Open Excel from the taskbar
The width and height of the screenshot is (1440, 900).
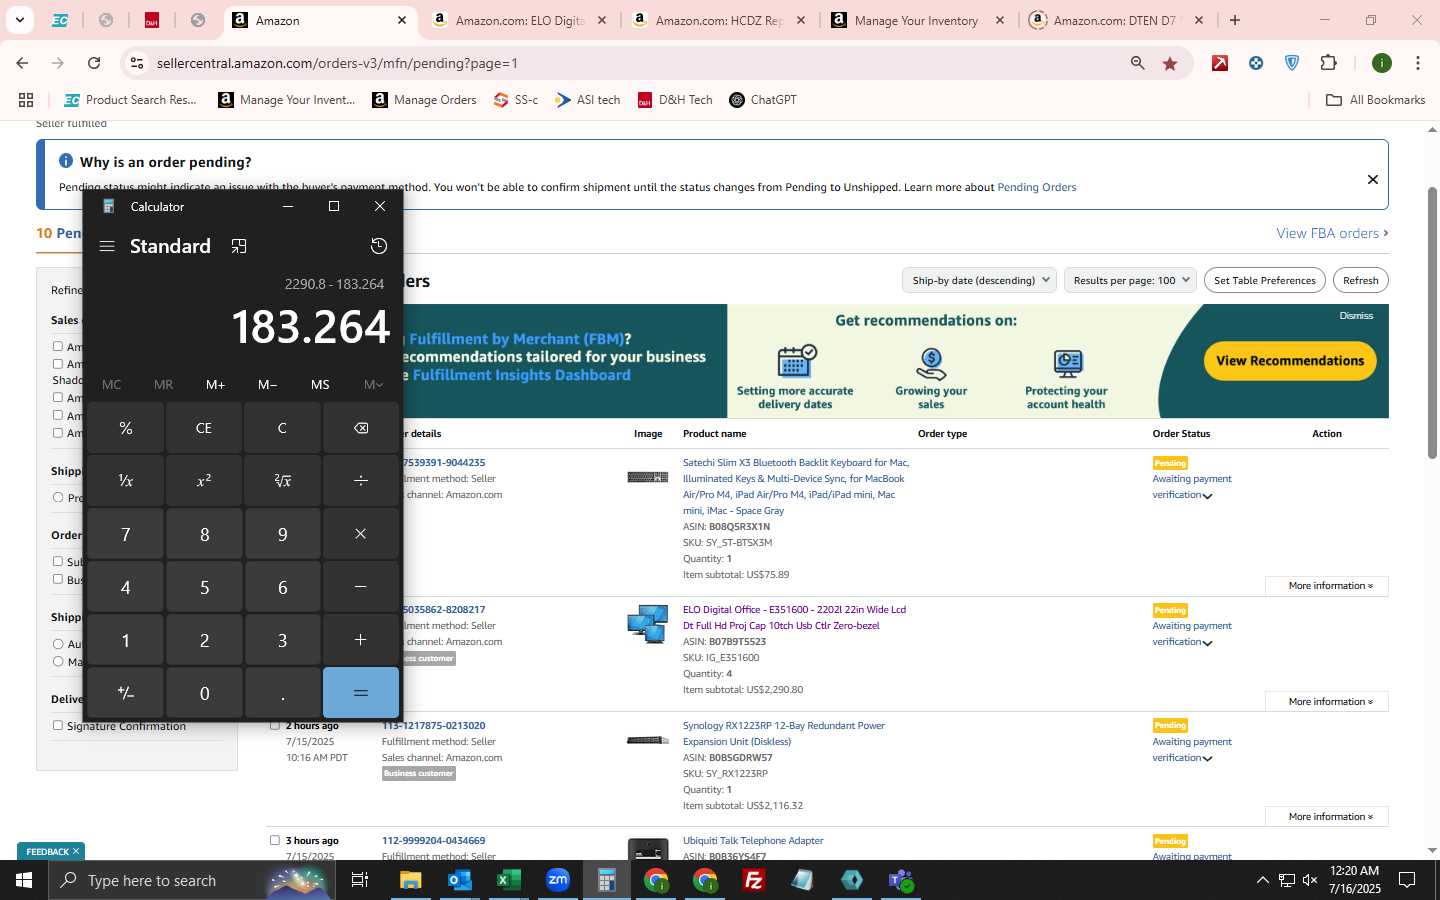[x=508, y=880]
